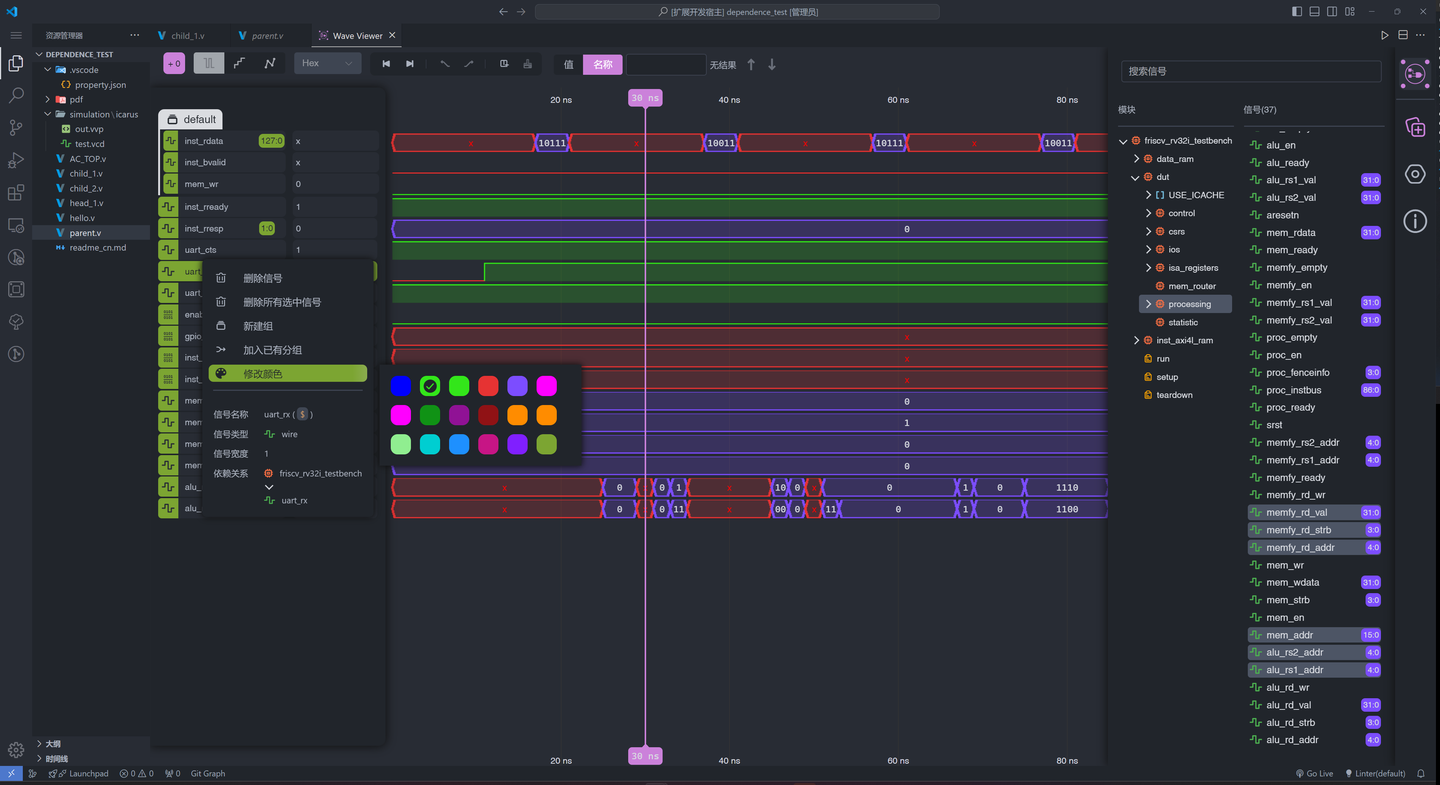Click the jump to first transition icon
The height and width of the screenshot is (785, 1440).
pos(386,63)
